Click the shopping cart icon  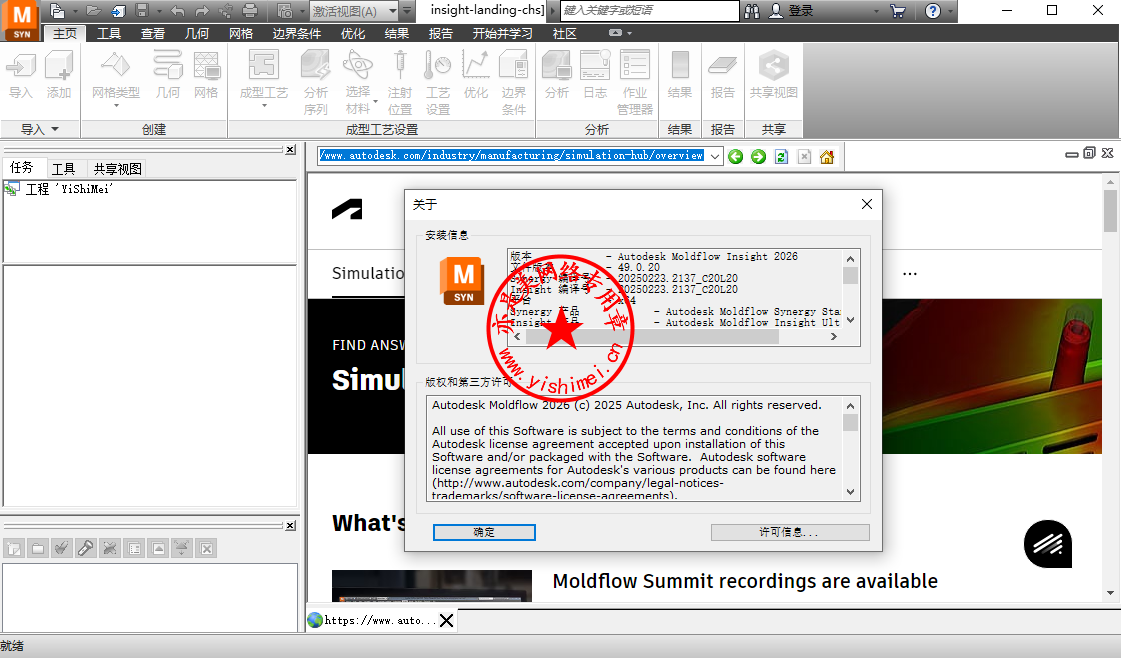(898, 11)
